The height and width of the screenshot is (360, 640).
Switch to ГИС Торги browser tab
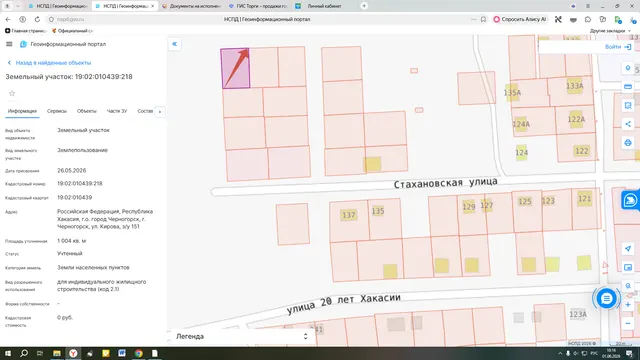[x=258, y=6]
